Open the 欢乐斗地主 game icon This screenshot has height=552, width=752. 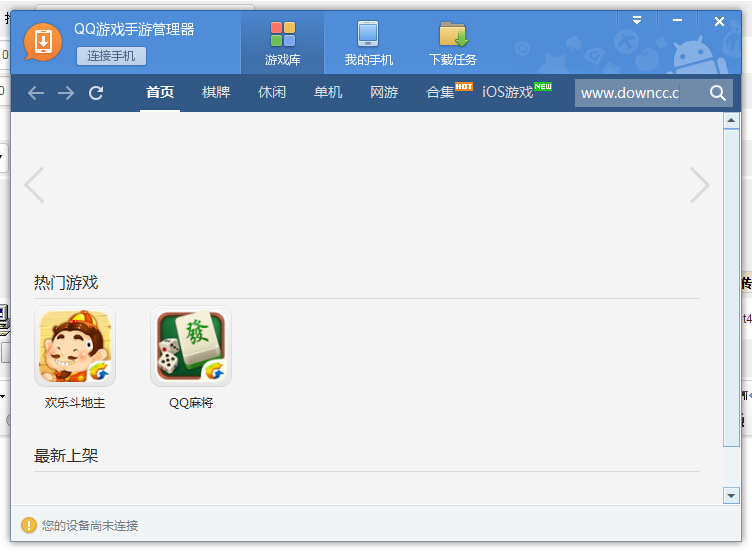(75, 346)
